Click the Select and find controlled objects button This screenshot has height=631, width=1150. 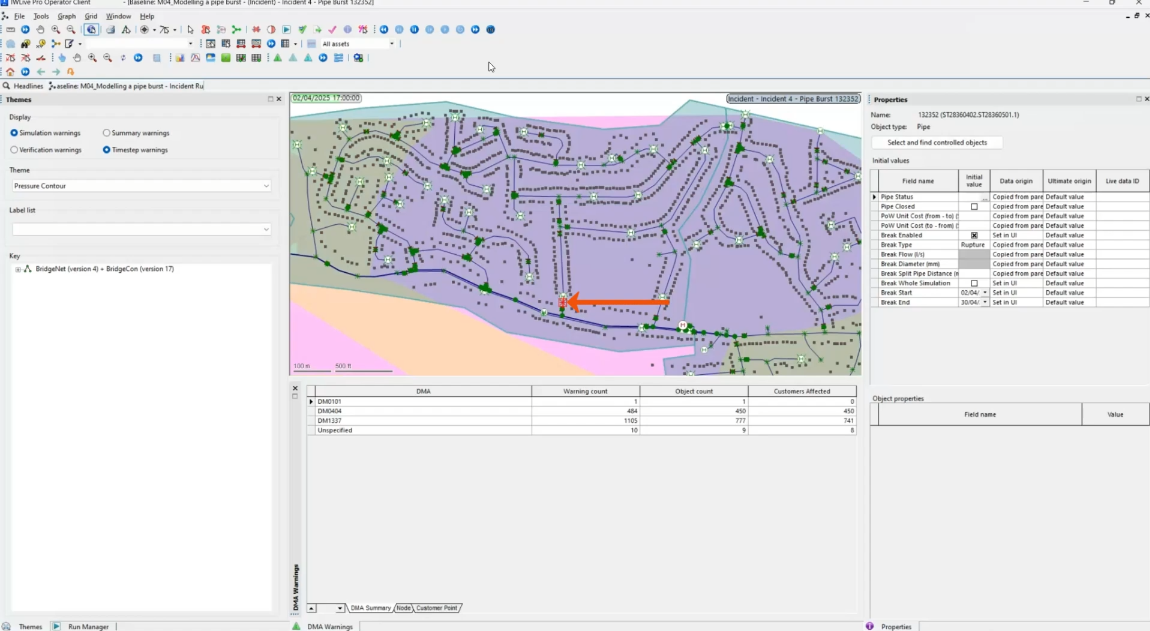[x=937, y=142]
